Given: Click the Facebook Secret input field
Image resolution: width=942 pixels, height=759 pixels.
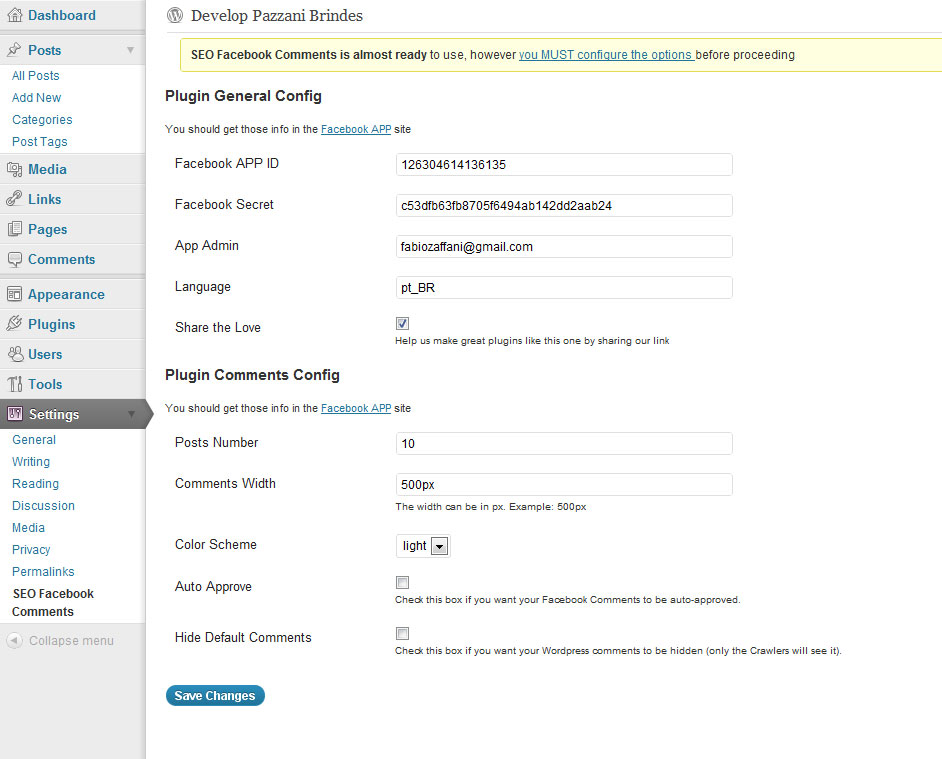Looking at the screenshot, I should click(x=564, y=206).
